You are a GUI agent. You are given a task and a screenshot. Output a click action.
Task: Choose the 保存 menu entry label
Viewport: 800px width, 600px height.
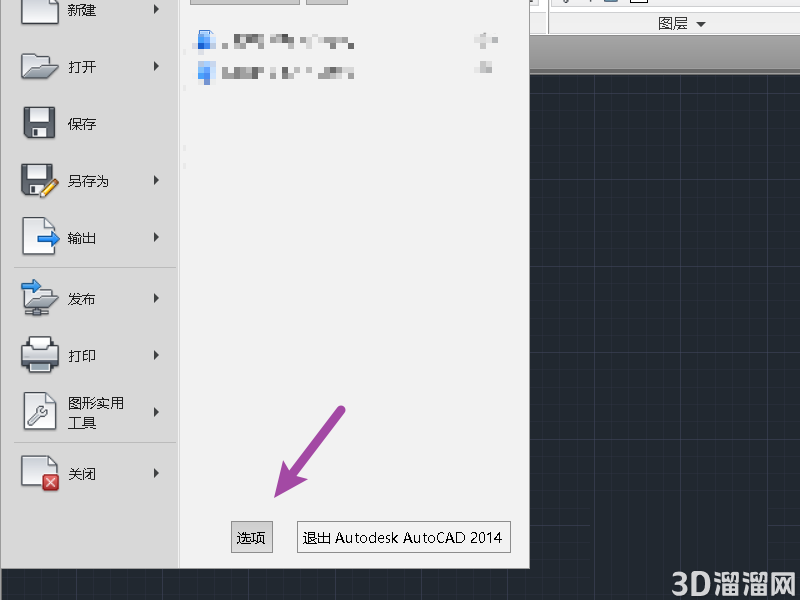point(82,124)
